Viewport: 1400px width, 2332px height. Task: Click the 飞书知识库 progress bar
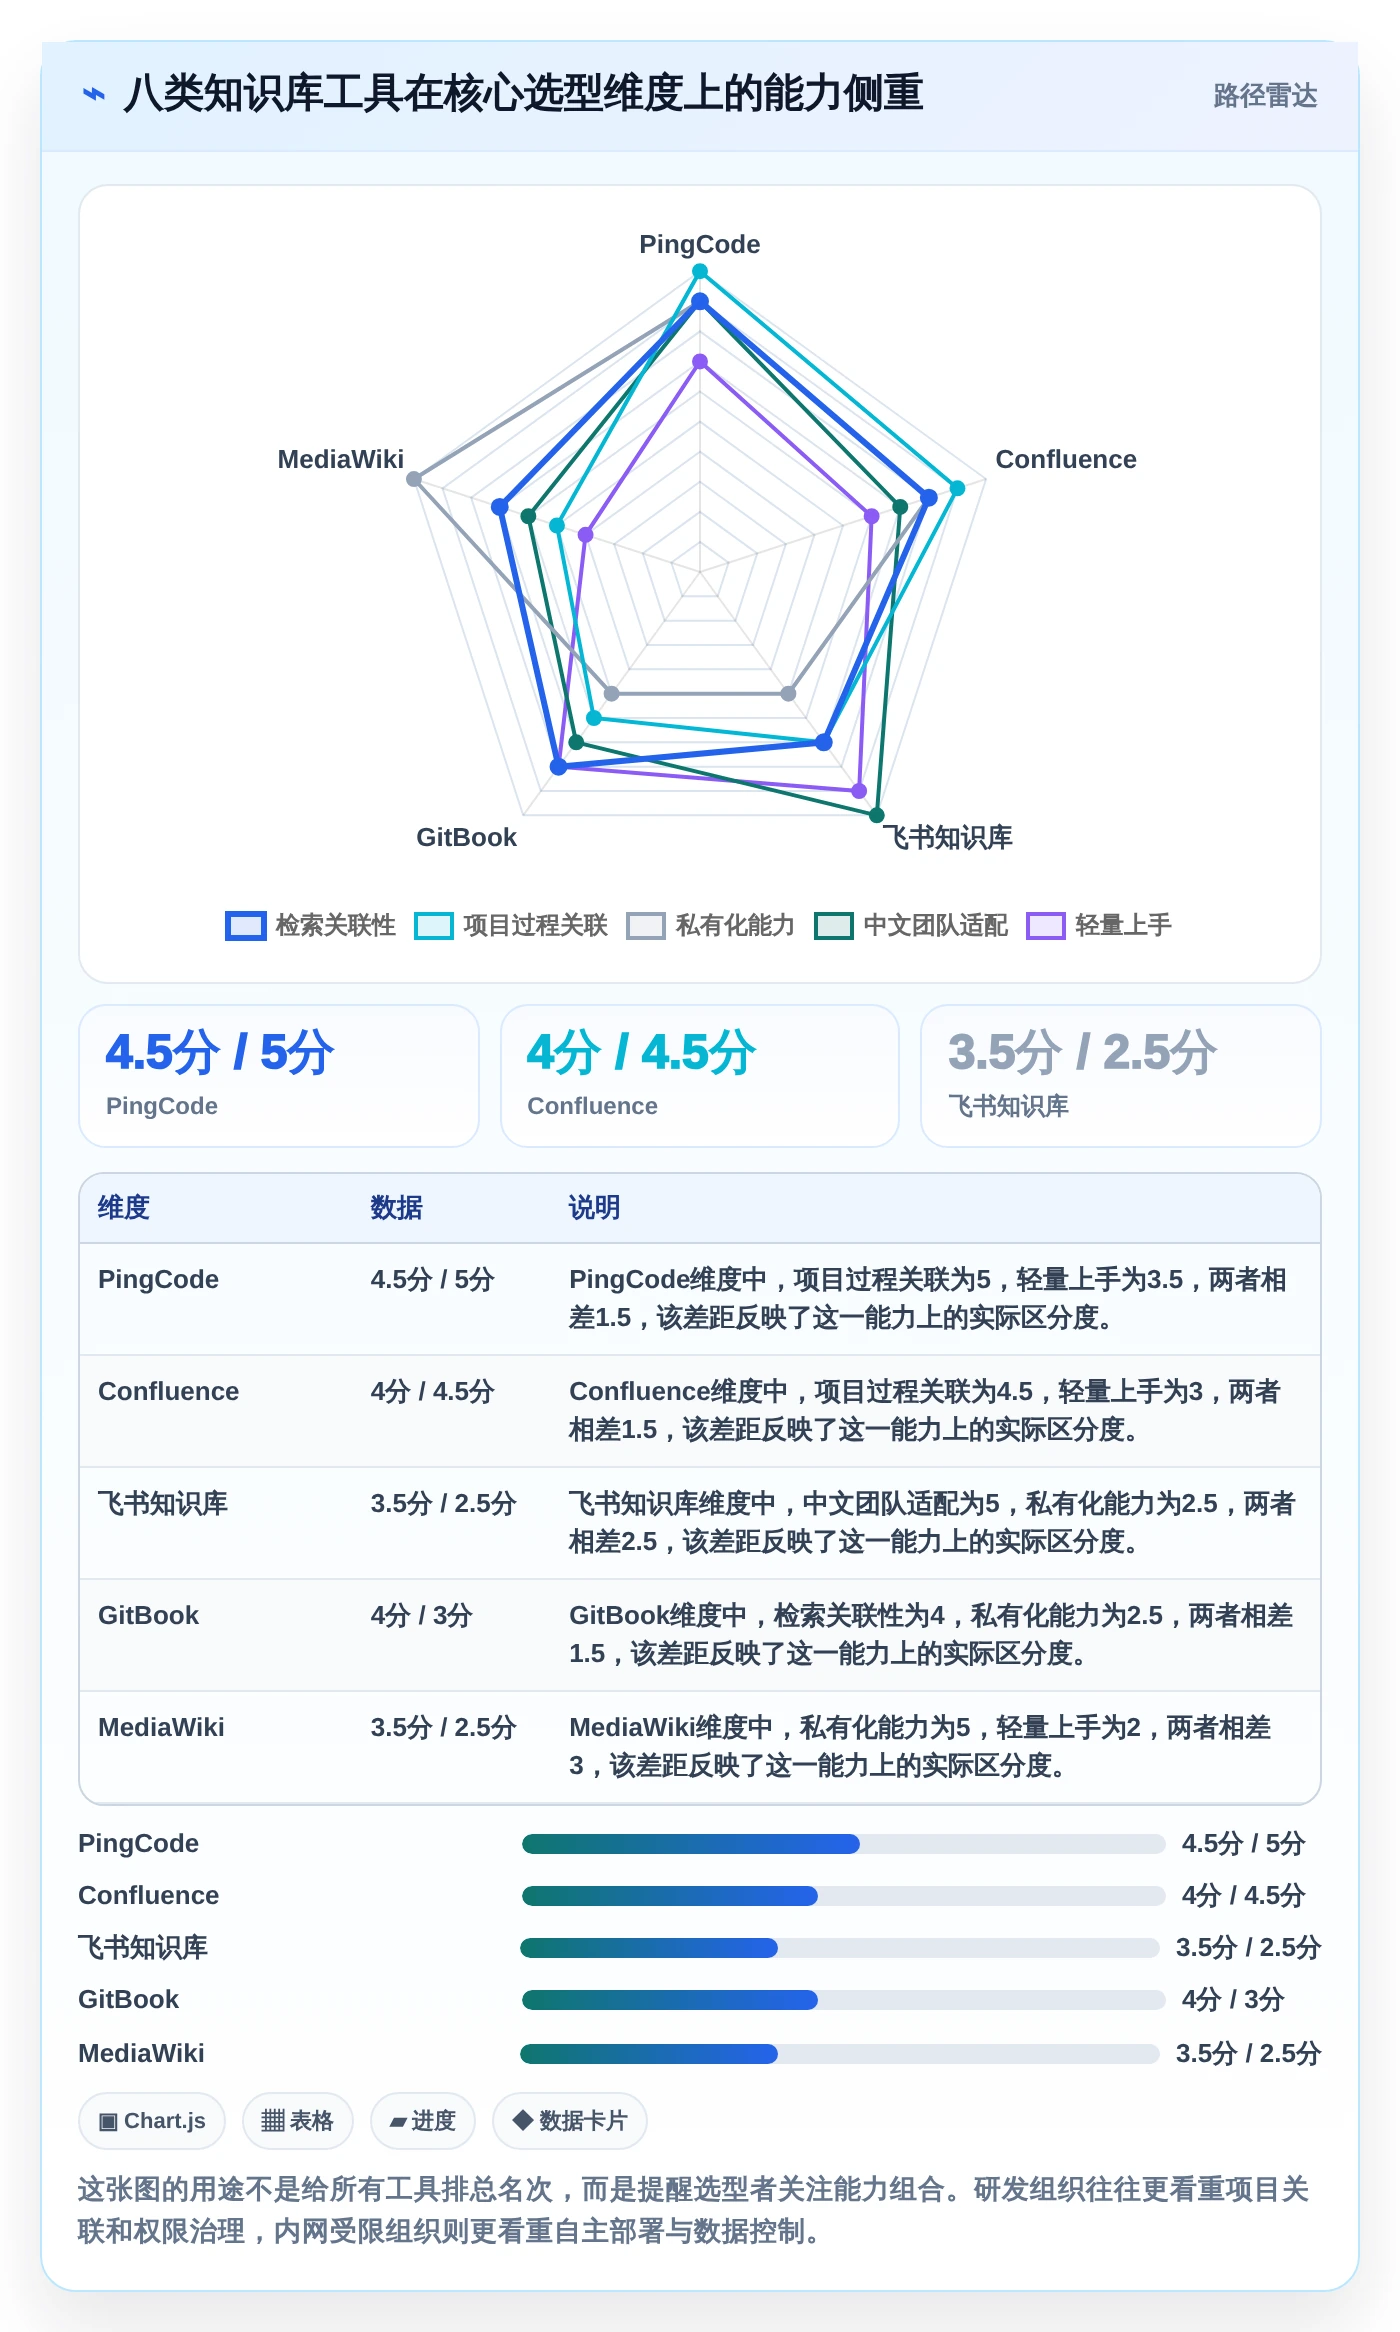(840, 1948)
